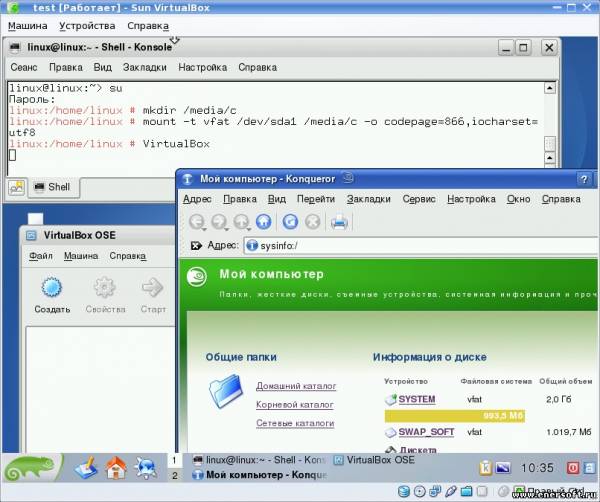Click the SYSTEM disk usage bar 993,5 Мб

point(455,416)
